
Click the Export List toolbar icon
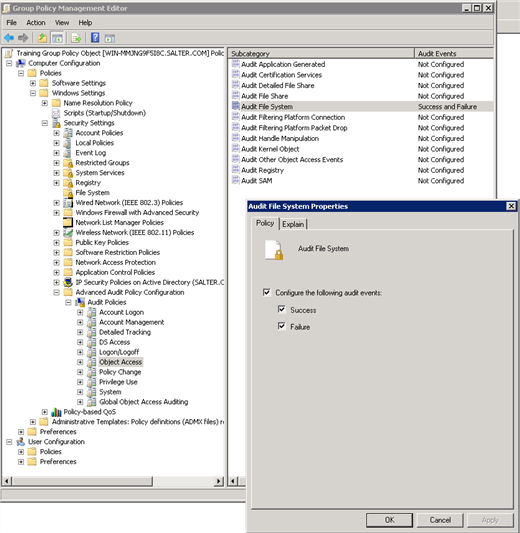click(76, 38)
